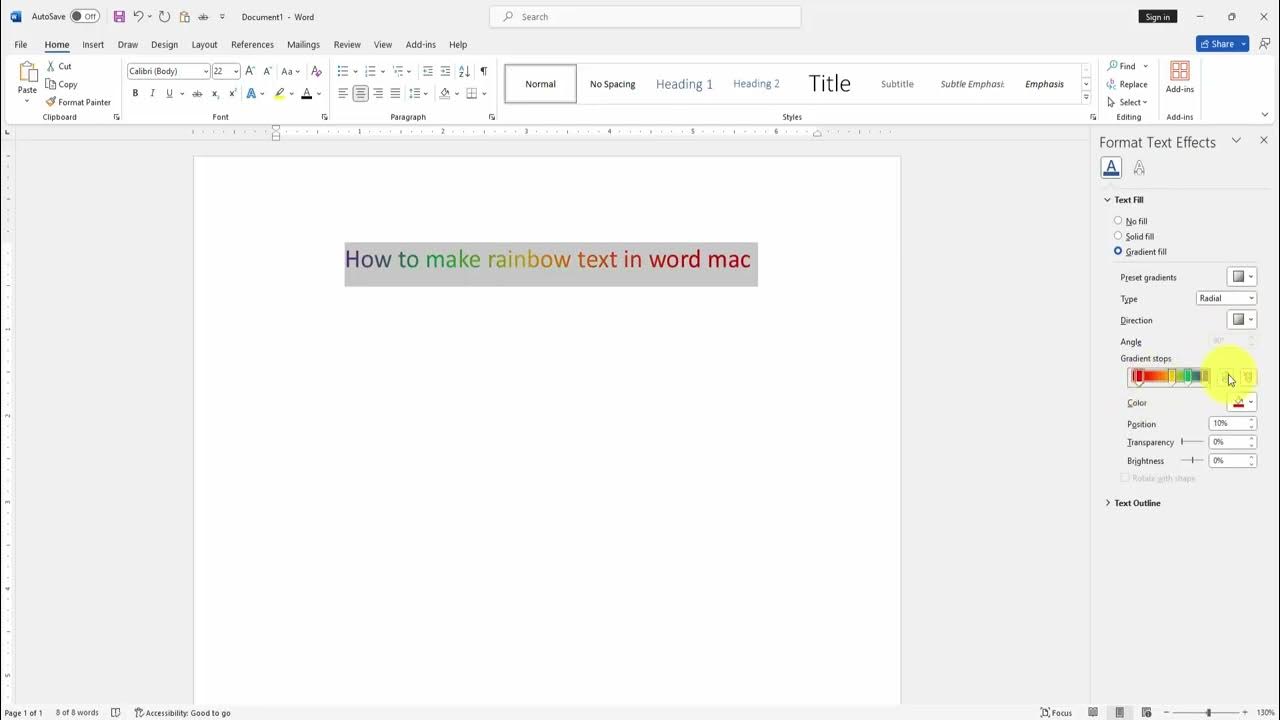Decrease font size with shrink button
The height and width of the screenshot is (720, 1280).
pos(267,71)
